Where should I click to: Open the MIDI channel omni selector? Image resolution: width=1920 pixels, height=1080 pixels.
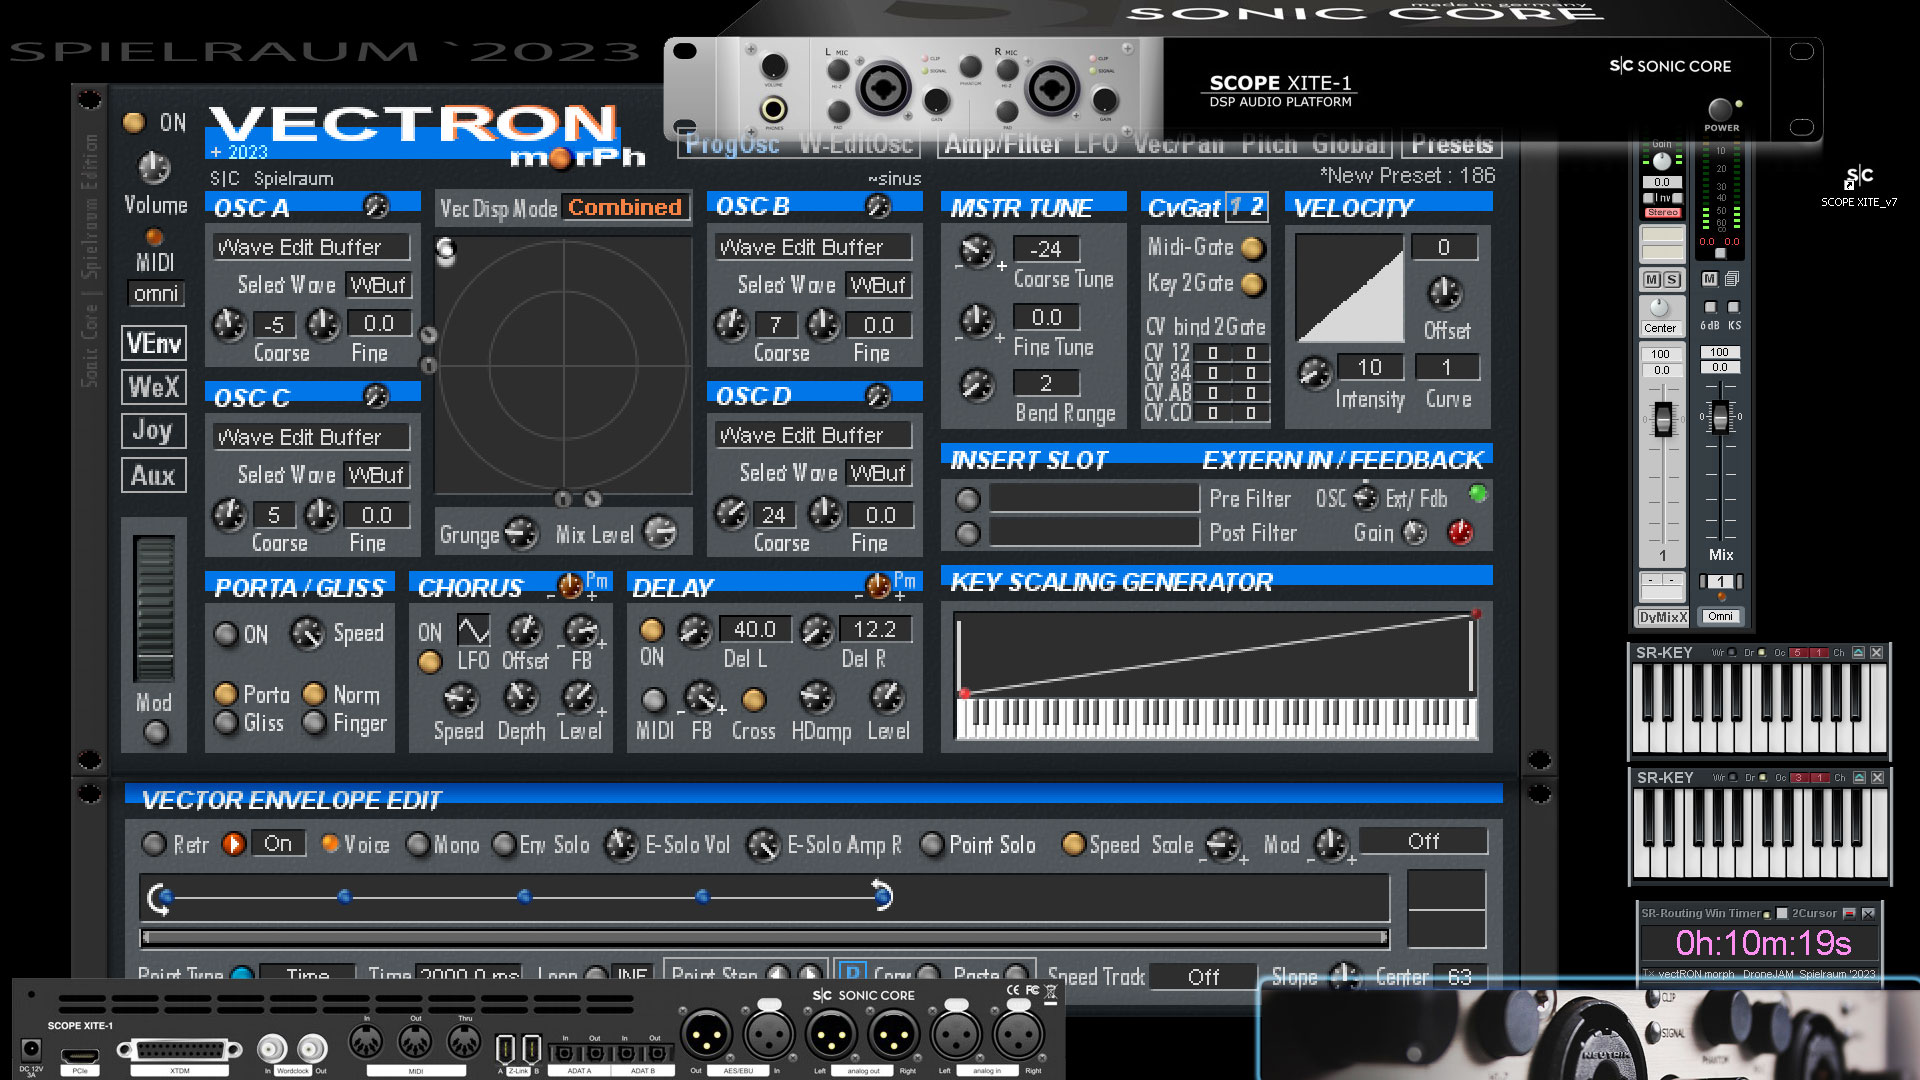pos(156,294)
